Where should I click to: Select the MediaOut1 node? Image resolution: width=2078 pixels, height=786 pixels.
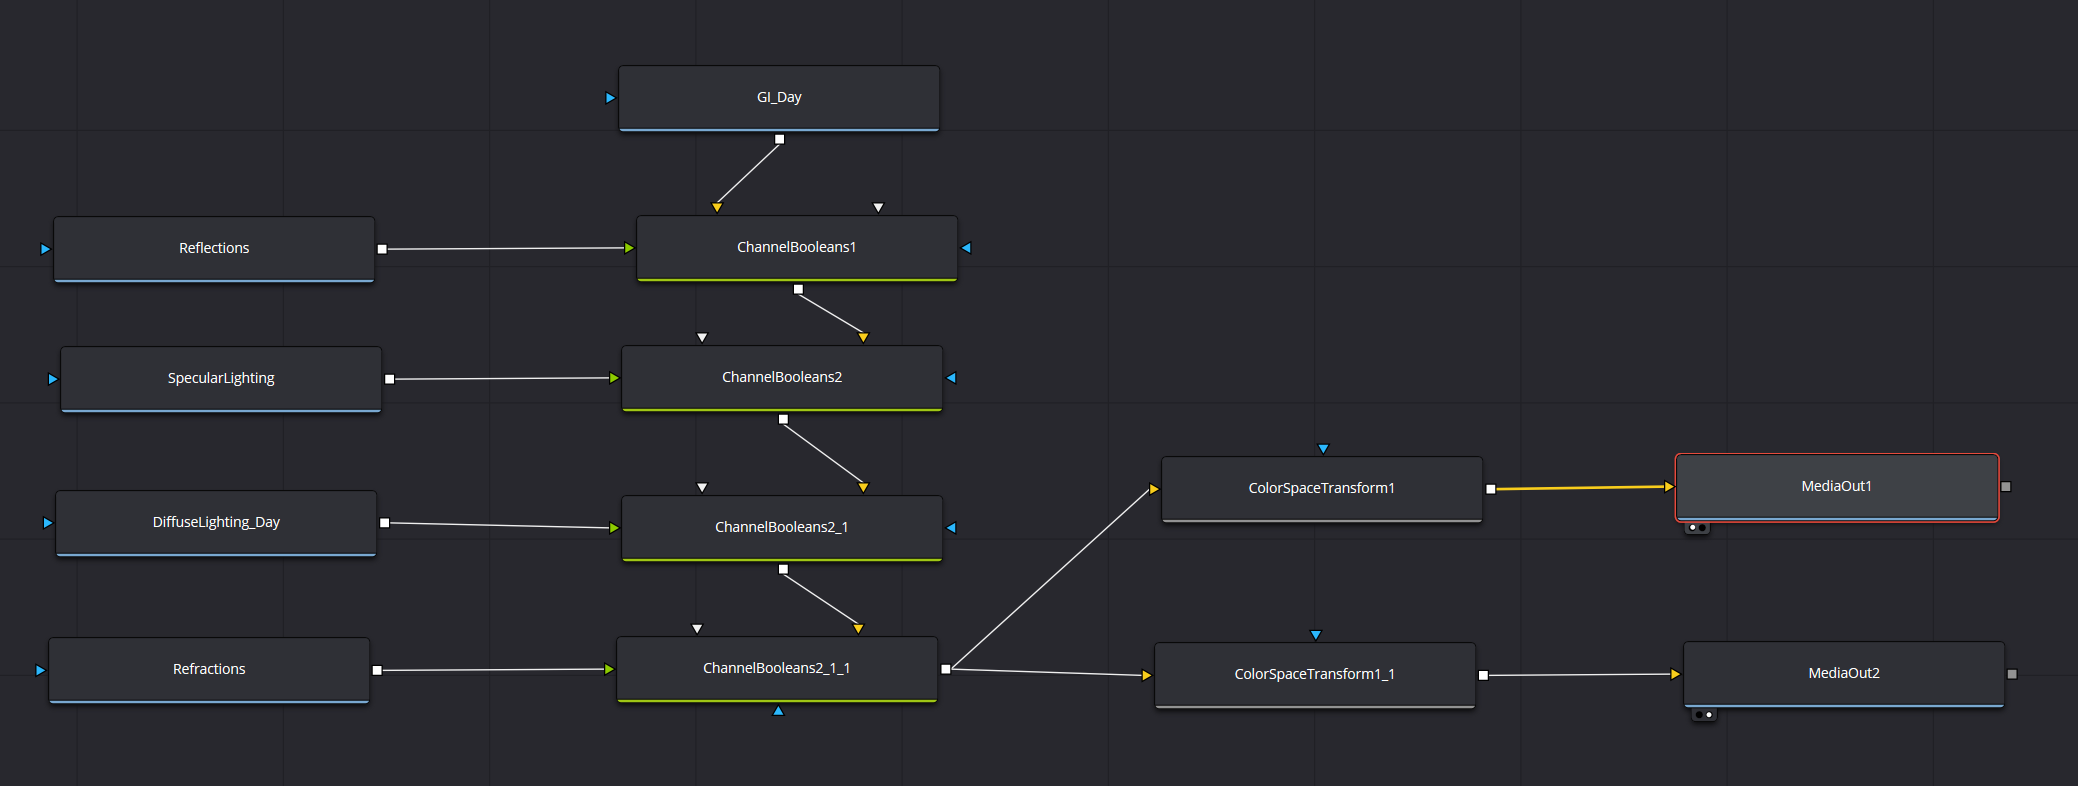[x=1837, y=487]
